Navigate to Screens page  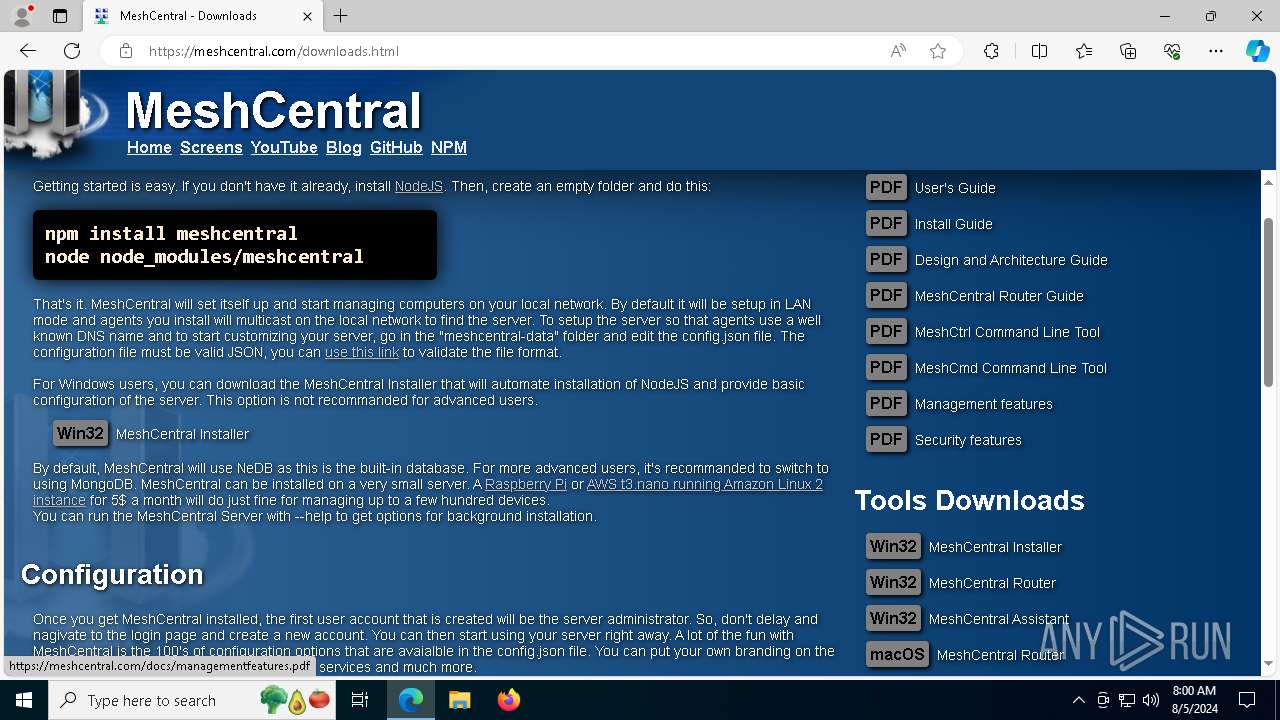click(211, 147)
